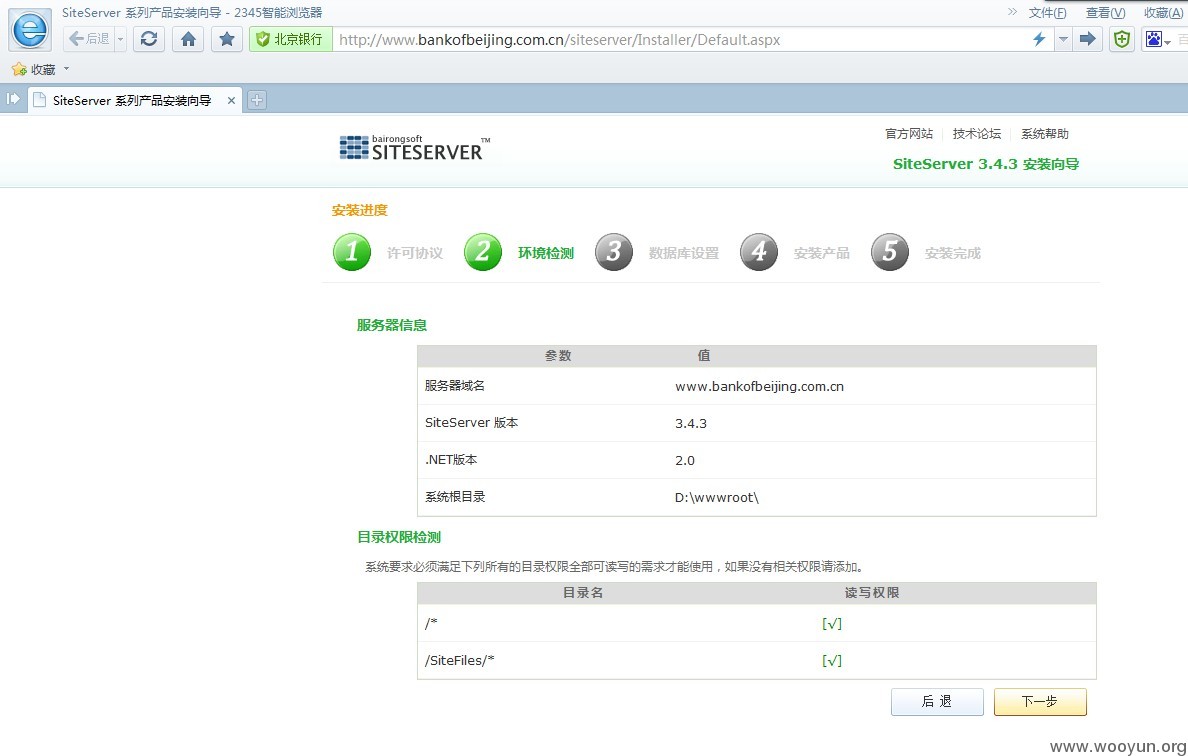Click the go arrow next to address bar
Image resolution: width=1188 pixels, height=756 pixels.
pos(1087,39)
